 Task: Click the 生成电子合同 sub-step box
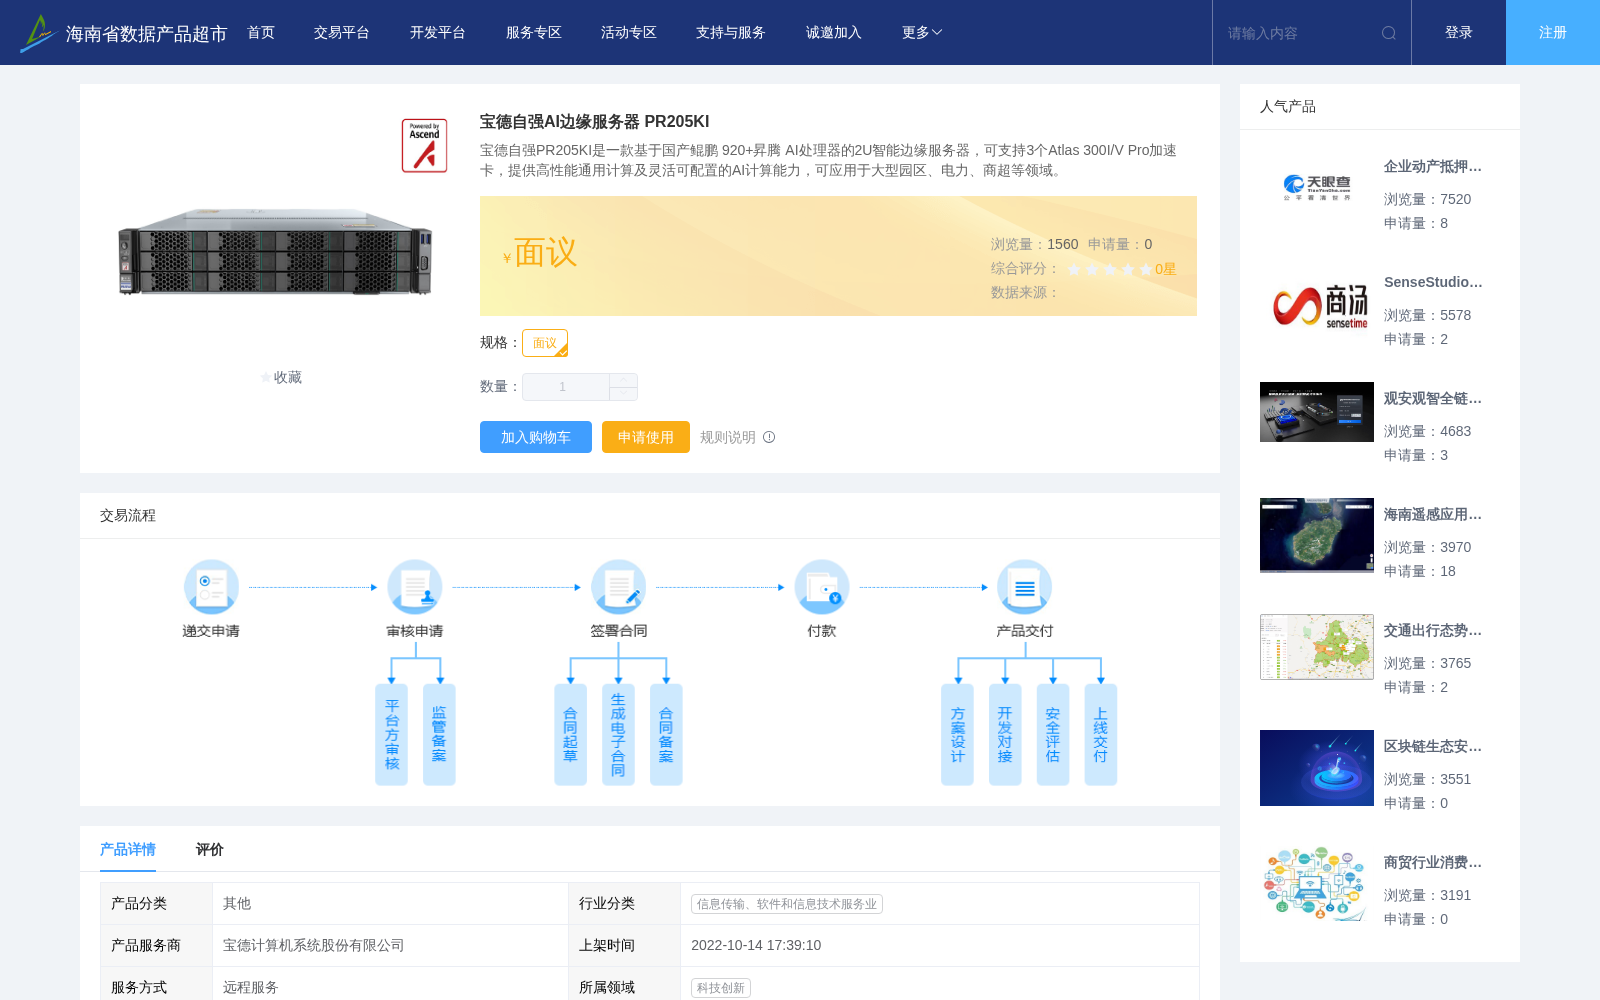(x=618, y=735)
